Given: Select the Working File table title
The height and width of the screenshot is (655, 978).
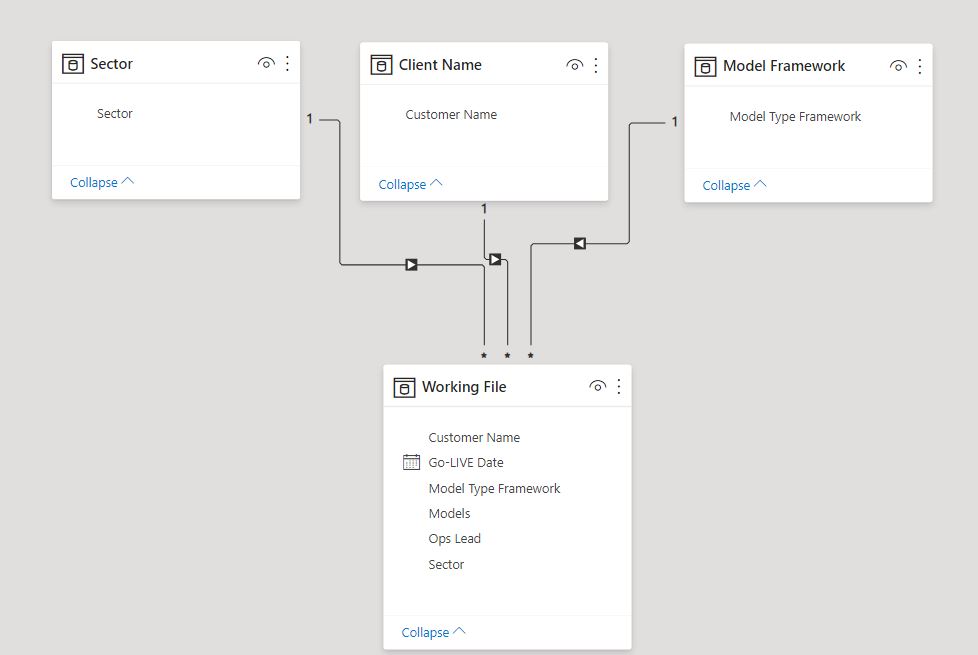Looking at the screenshot, I should 464,387.
